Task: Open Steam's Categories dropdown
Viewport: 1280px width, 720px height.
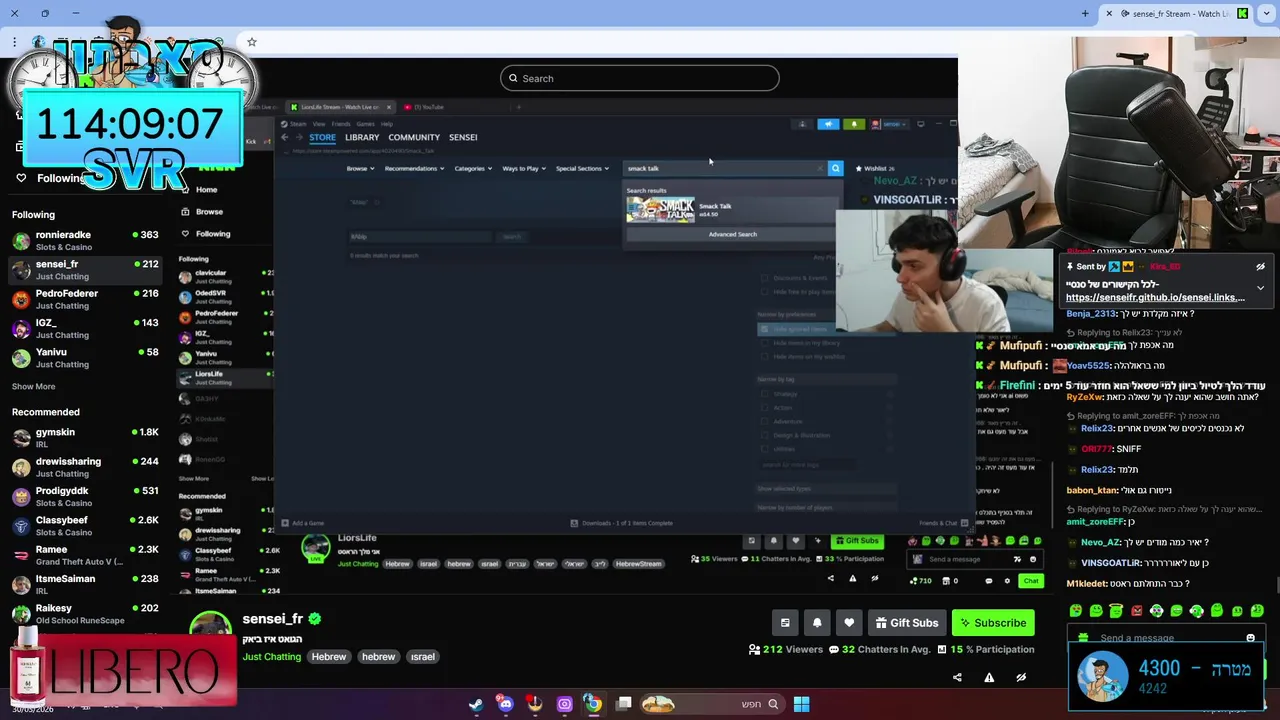Action: 473,168
